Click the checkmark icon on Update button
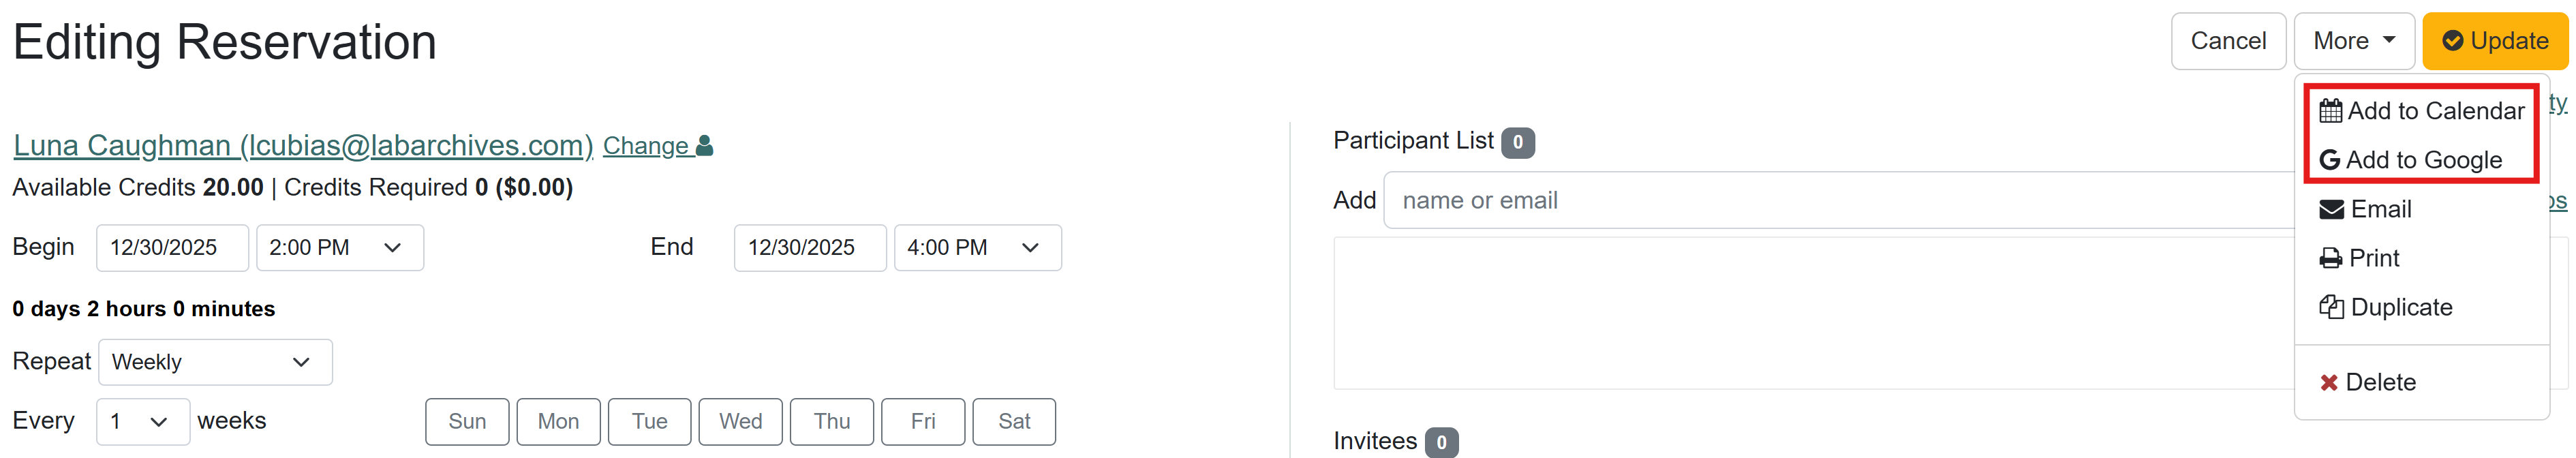The height and width of the screenshot is (458, 2576). point(2452,41)
